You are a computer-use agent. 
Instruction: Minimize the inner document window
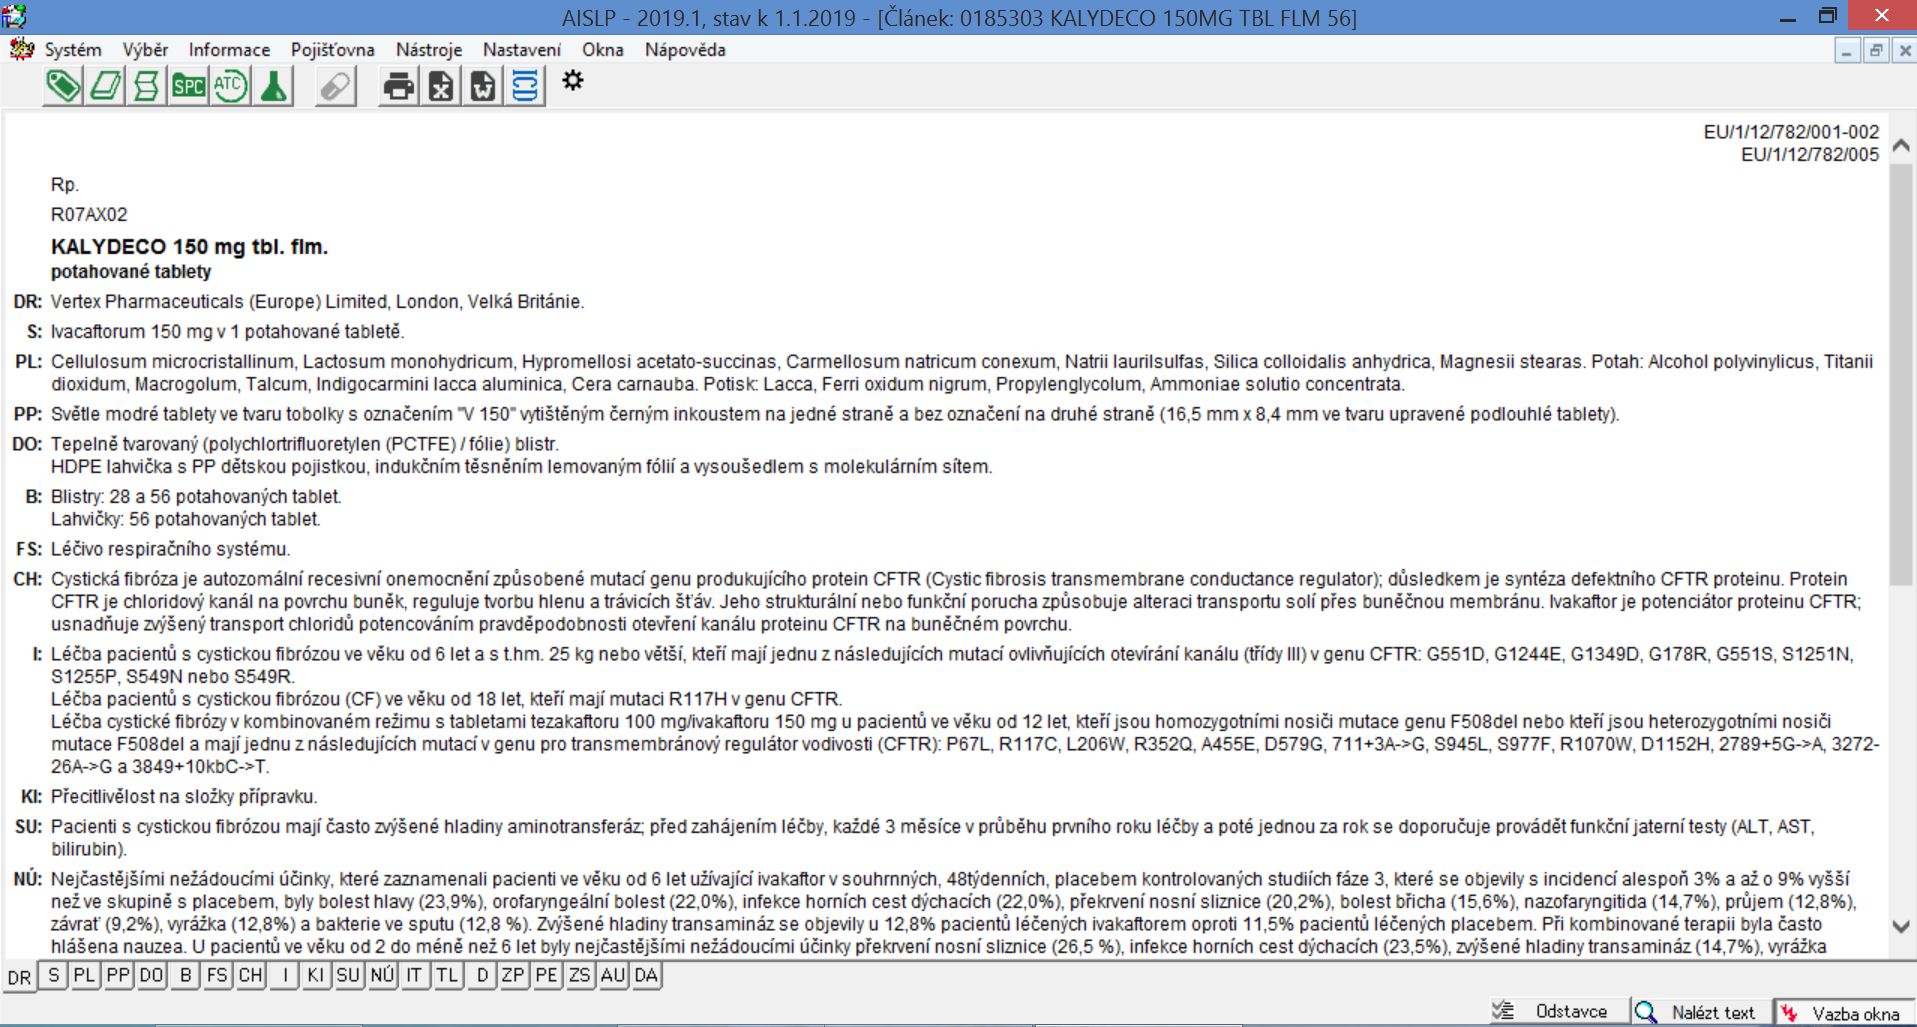point(1847,51)
